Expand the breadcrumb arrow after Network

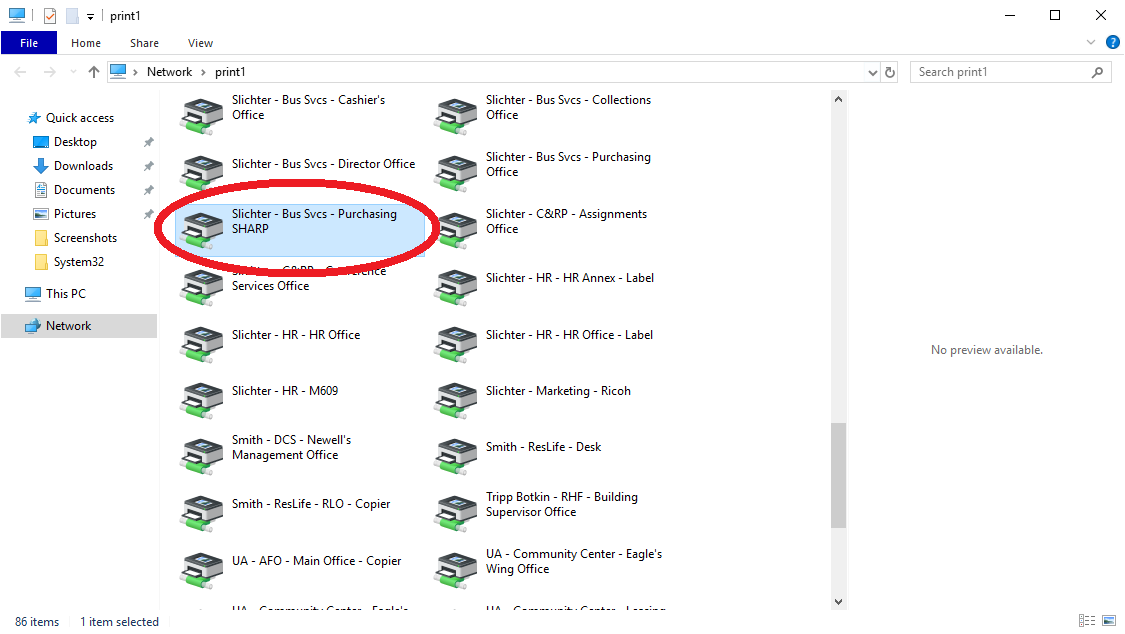click(x=204, y=72)
